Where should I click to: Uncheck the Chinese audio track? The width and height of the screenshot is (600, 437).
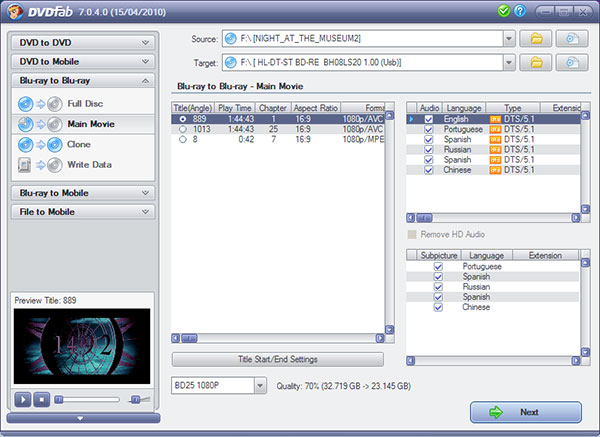pyautogui.click(x=429, y=170)
